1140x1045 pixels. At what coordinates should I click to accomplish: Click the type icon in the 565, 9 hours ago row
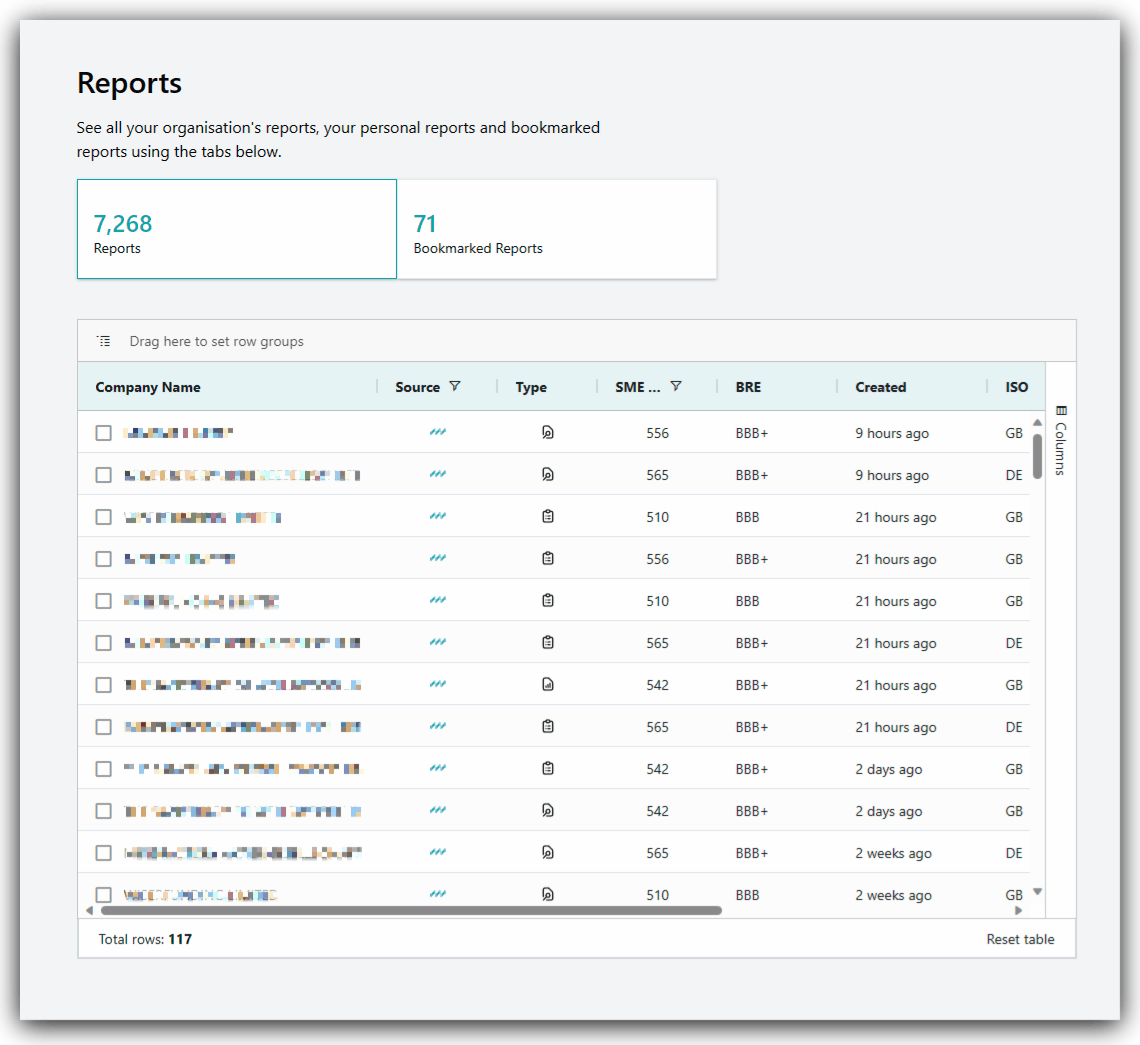click(548, 475)
